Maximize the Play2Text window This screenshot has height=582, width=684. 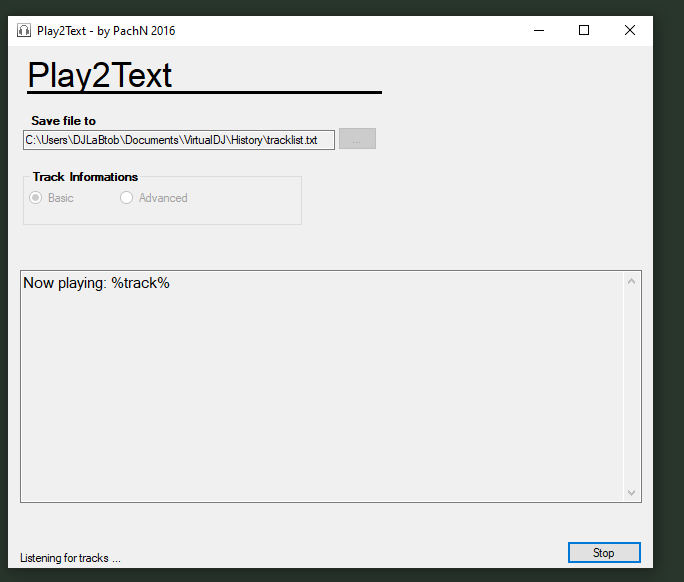click(x=584, y=31)
